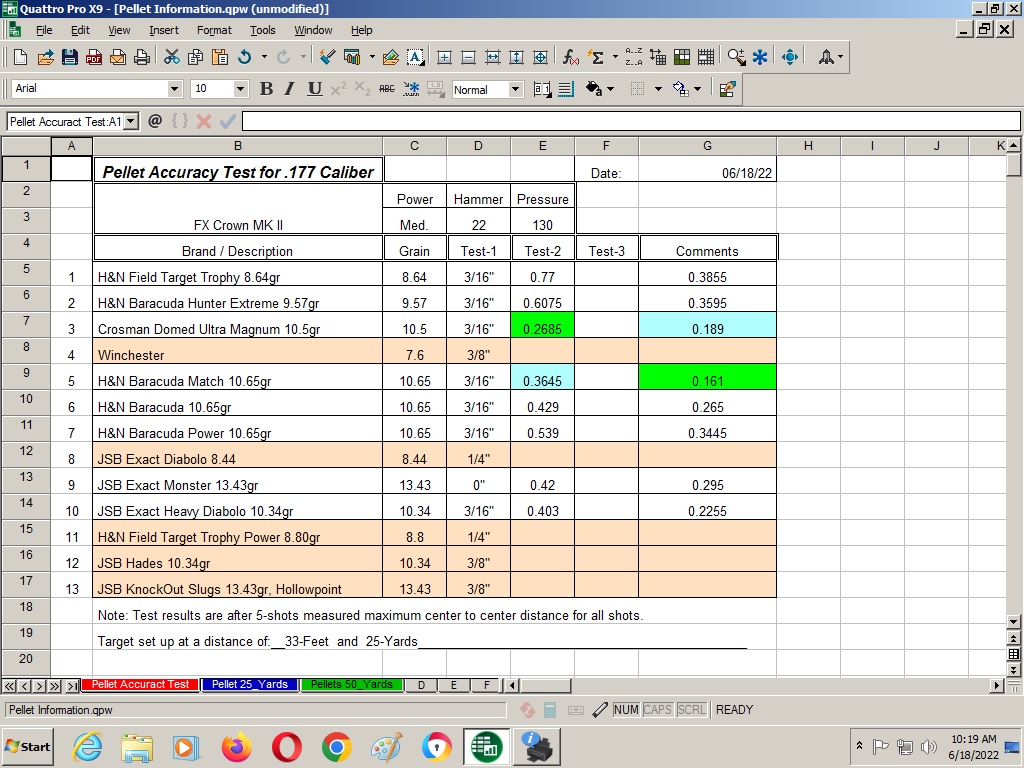Click the blue asterisk icon in top toolbar
This screenshot has height=768, width=1024.
[760, 57]
